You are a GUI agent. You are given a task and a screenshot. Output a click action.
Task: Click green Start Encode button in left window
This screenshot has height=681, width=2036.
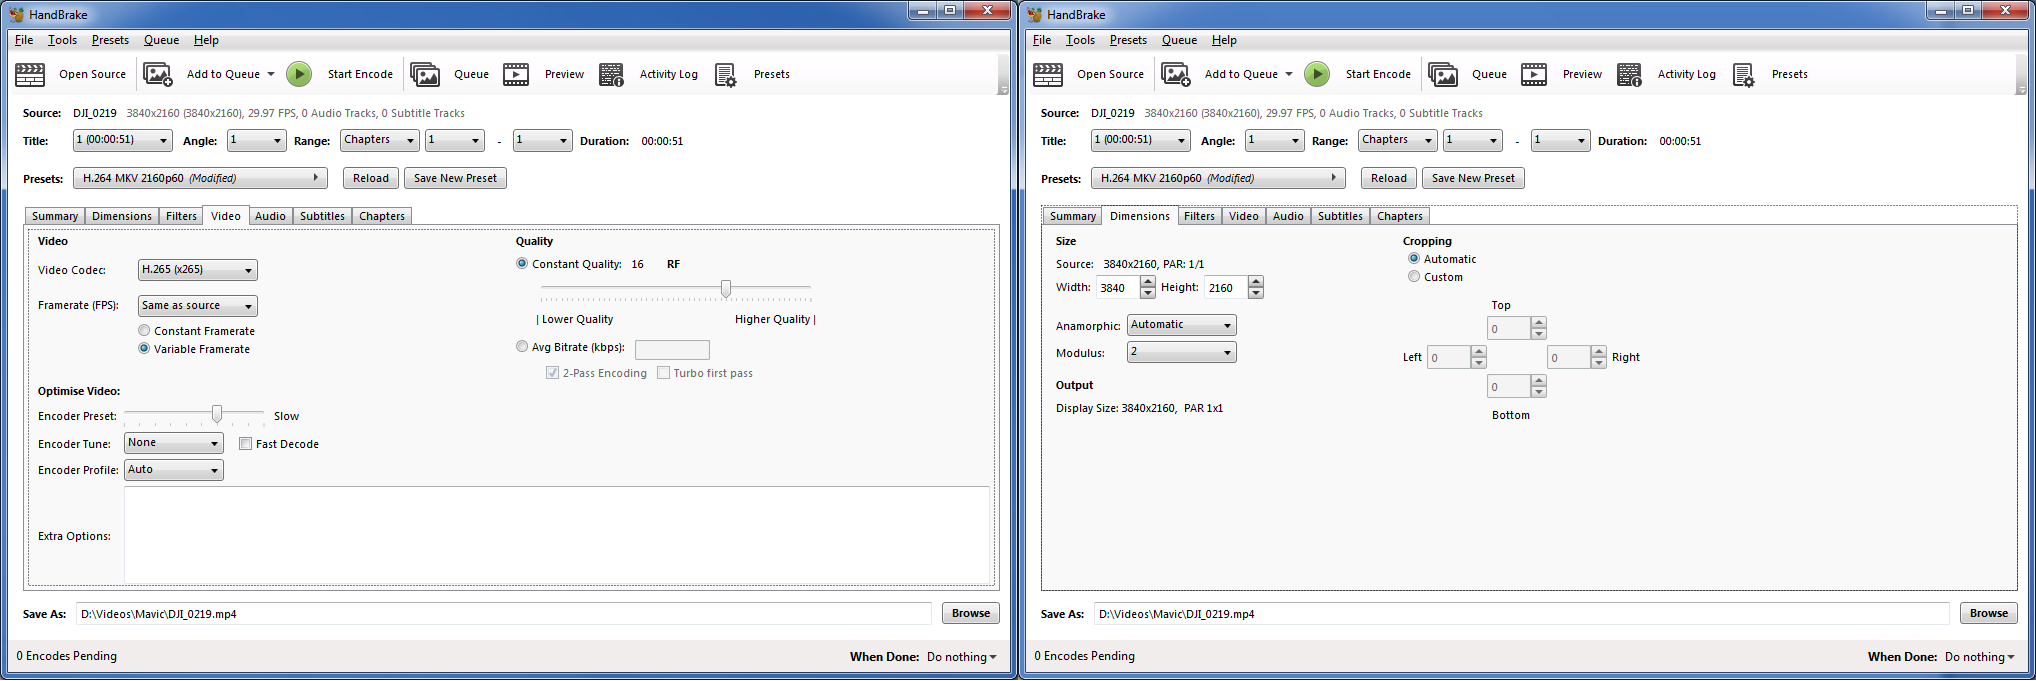pyautogui.click(x=299, y=74)
